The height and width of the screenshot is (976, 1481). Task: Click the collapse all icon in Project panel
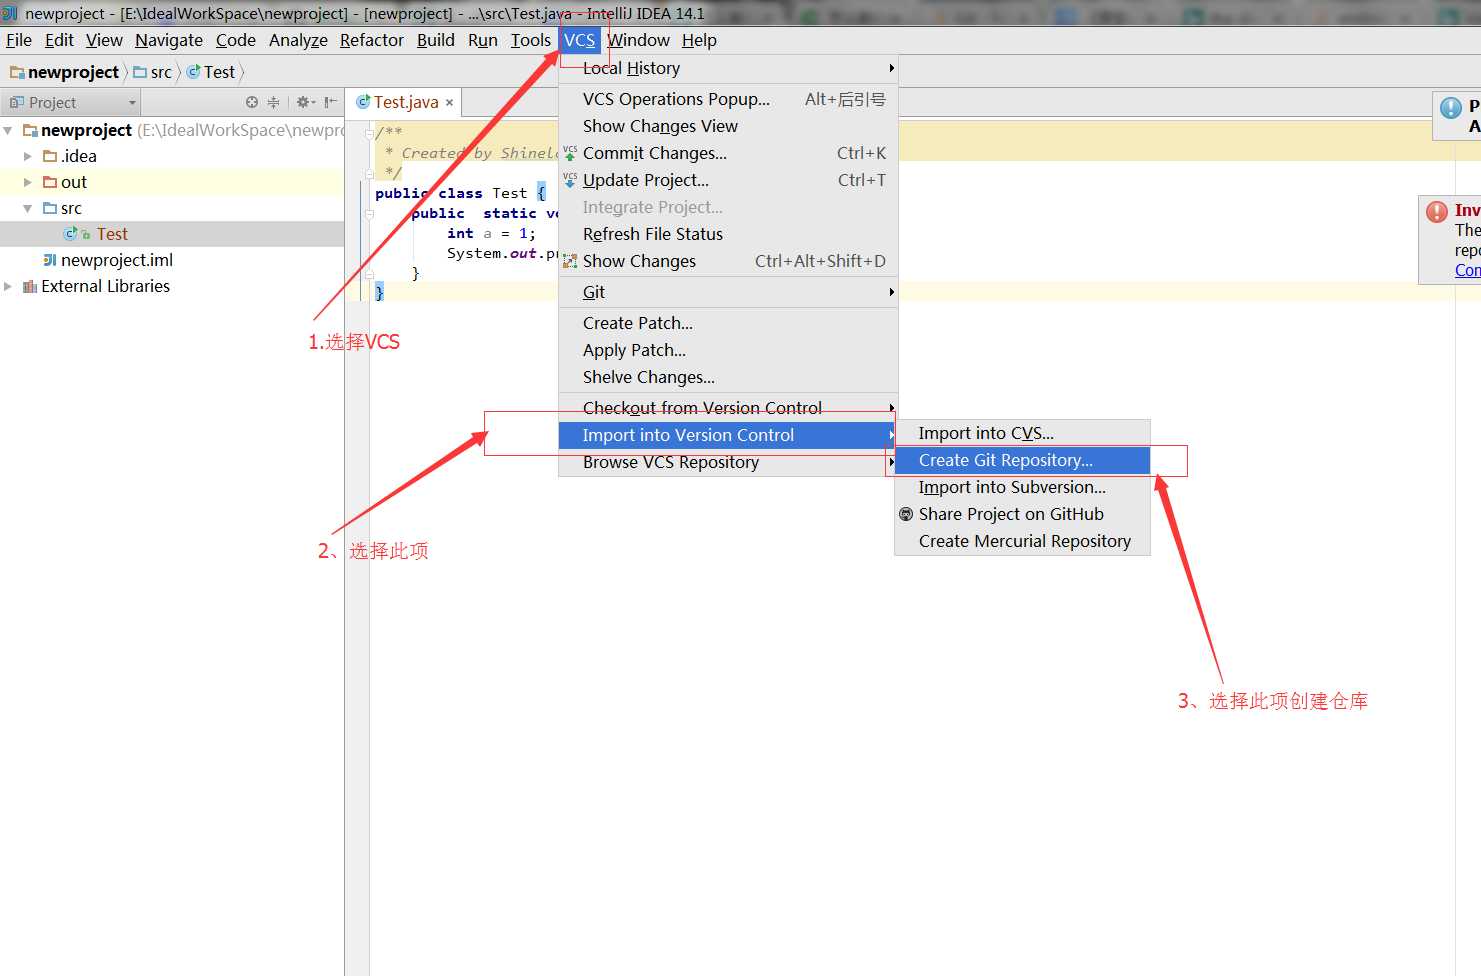[273, 102]
